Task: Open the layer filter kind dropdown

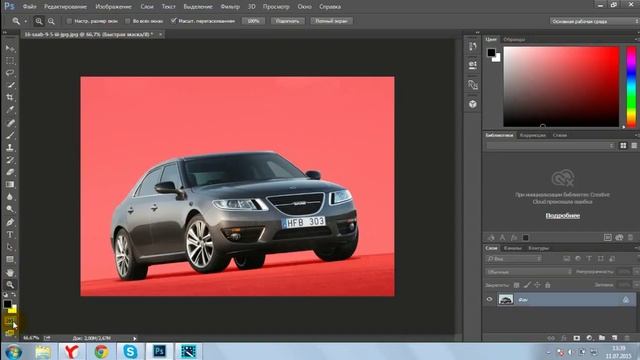Action: point(513,259)
